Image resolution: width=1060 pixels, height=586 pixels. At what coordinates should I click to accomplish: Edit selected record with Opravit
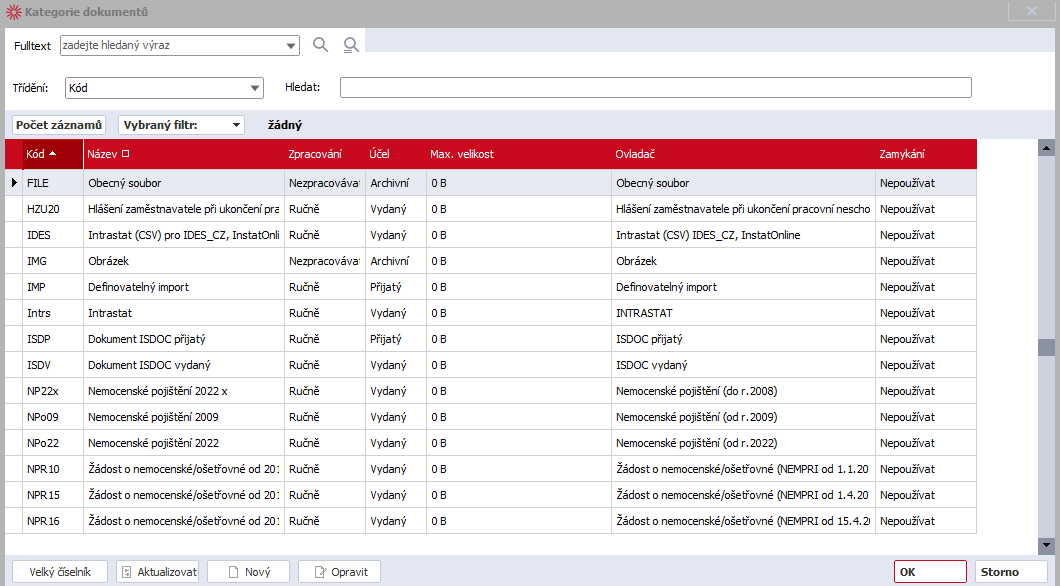(x=339, y=572)
